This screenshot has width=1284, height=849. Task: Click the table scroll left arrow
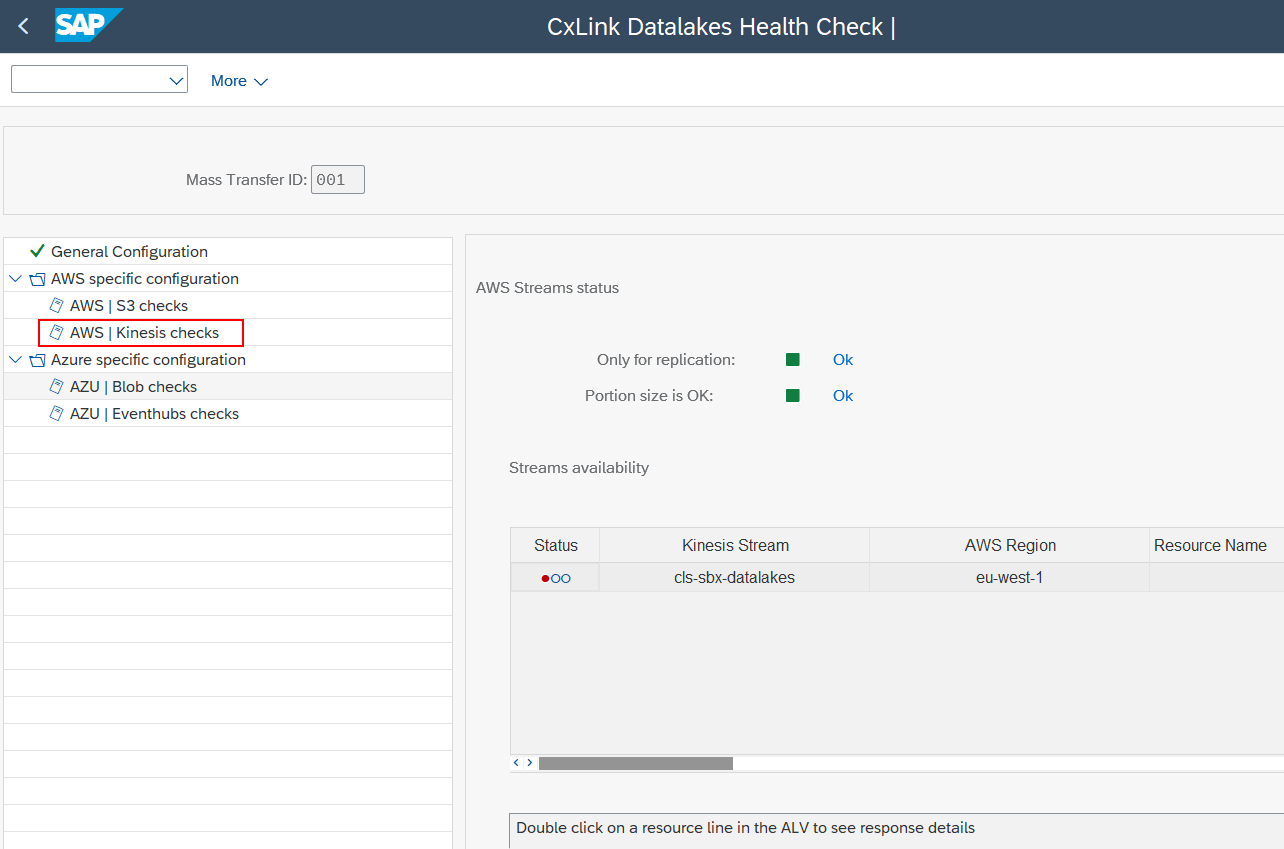[516, 763]
